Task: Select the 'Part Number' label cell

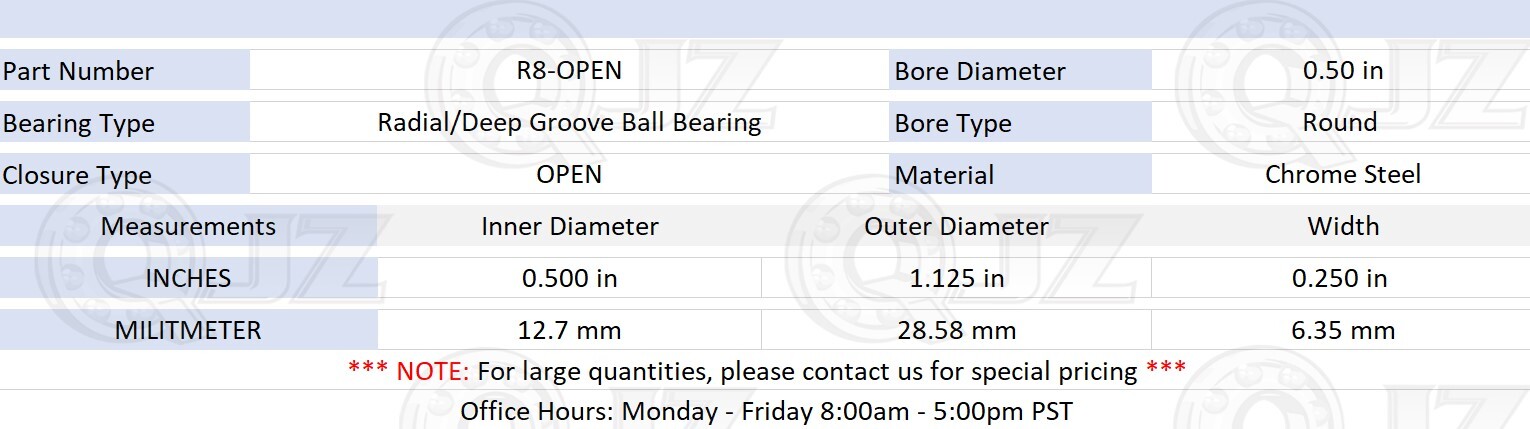Action: (x=124, y=71)
